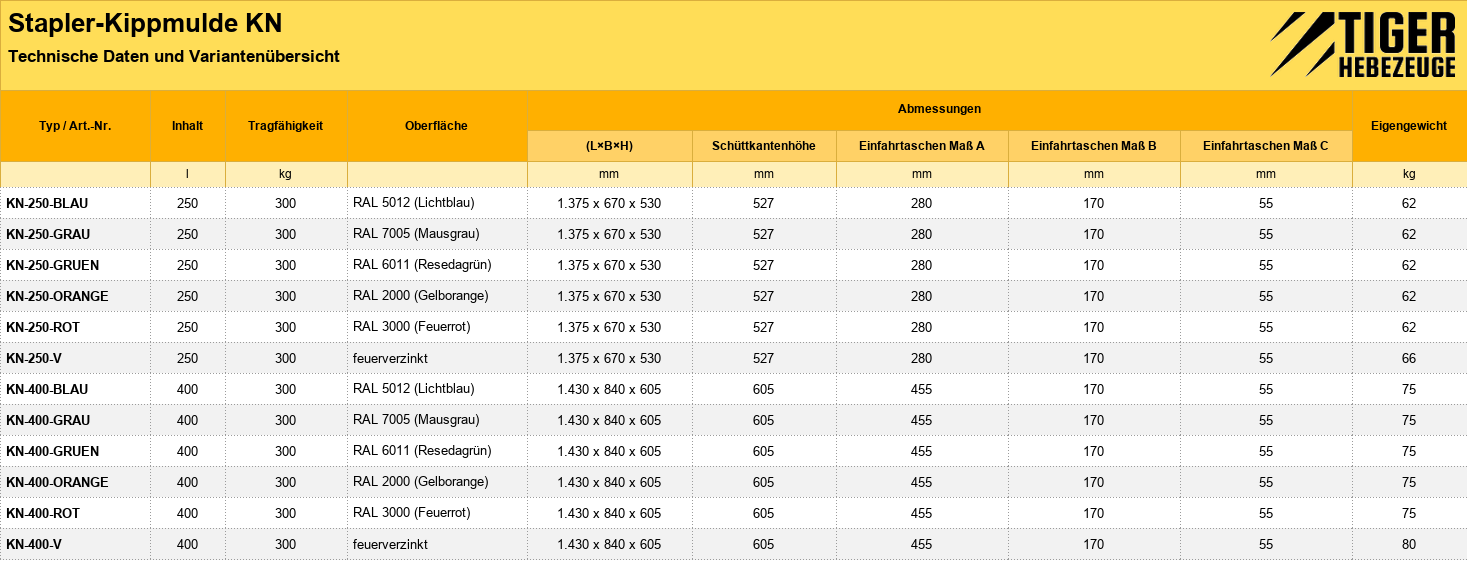
Task: Click the Typ / Art.-Nr. column header
Action: click(75, 126)
